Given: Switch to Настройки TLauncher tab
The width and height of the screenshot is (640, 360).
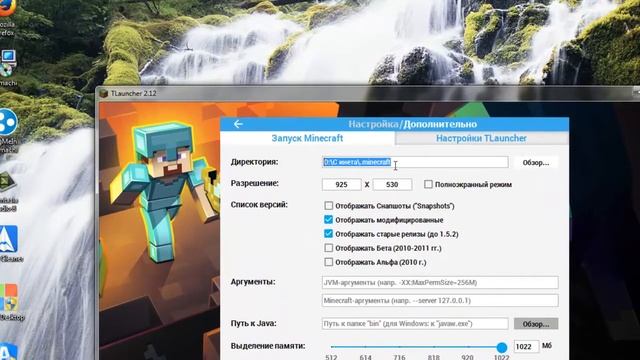Looking at the screenshot, I should [x=481, y=138].
